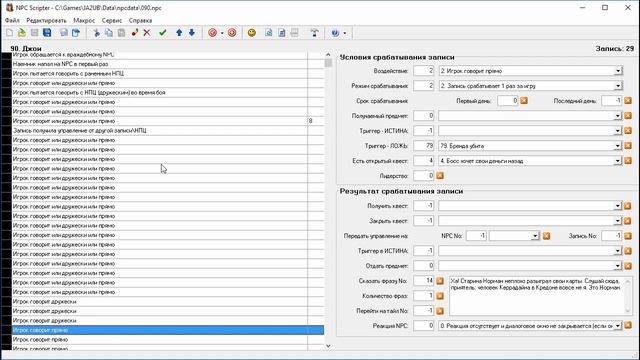
Task: Click the Первый день input field
Action: tap(507, 100)
